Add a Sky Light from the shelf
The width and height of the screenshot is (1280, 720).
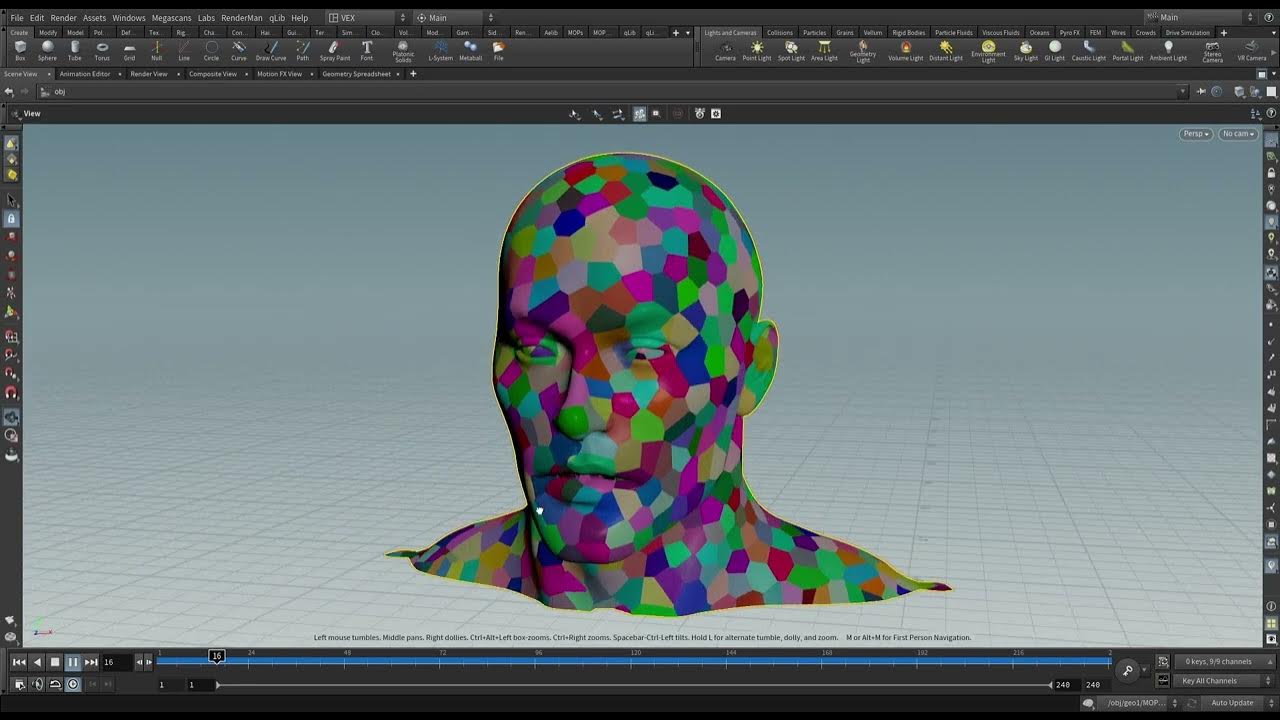(1026, 51)
